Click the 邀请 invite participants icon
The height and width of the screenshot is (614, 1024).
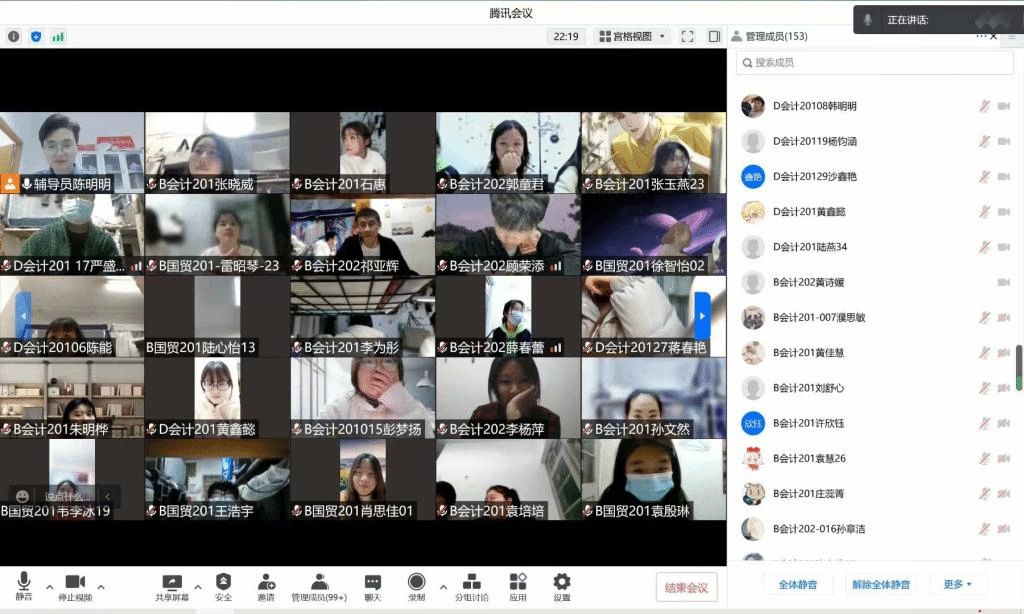(x=266, y=586)
